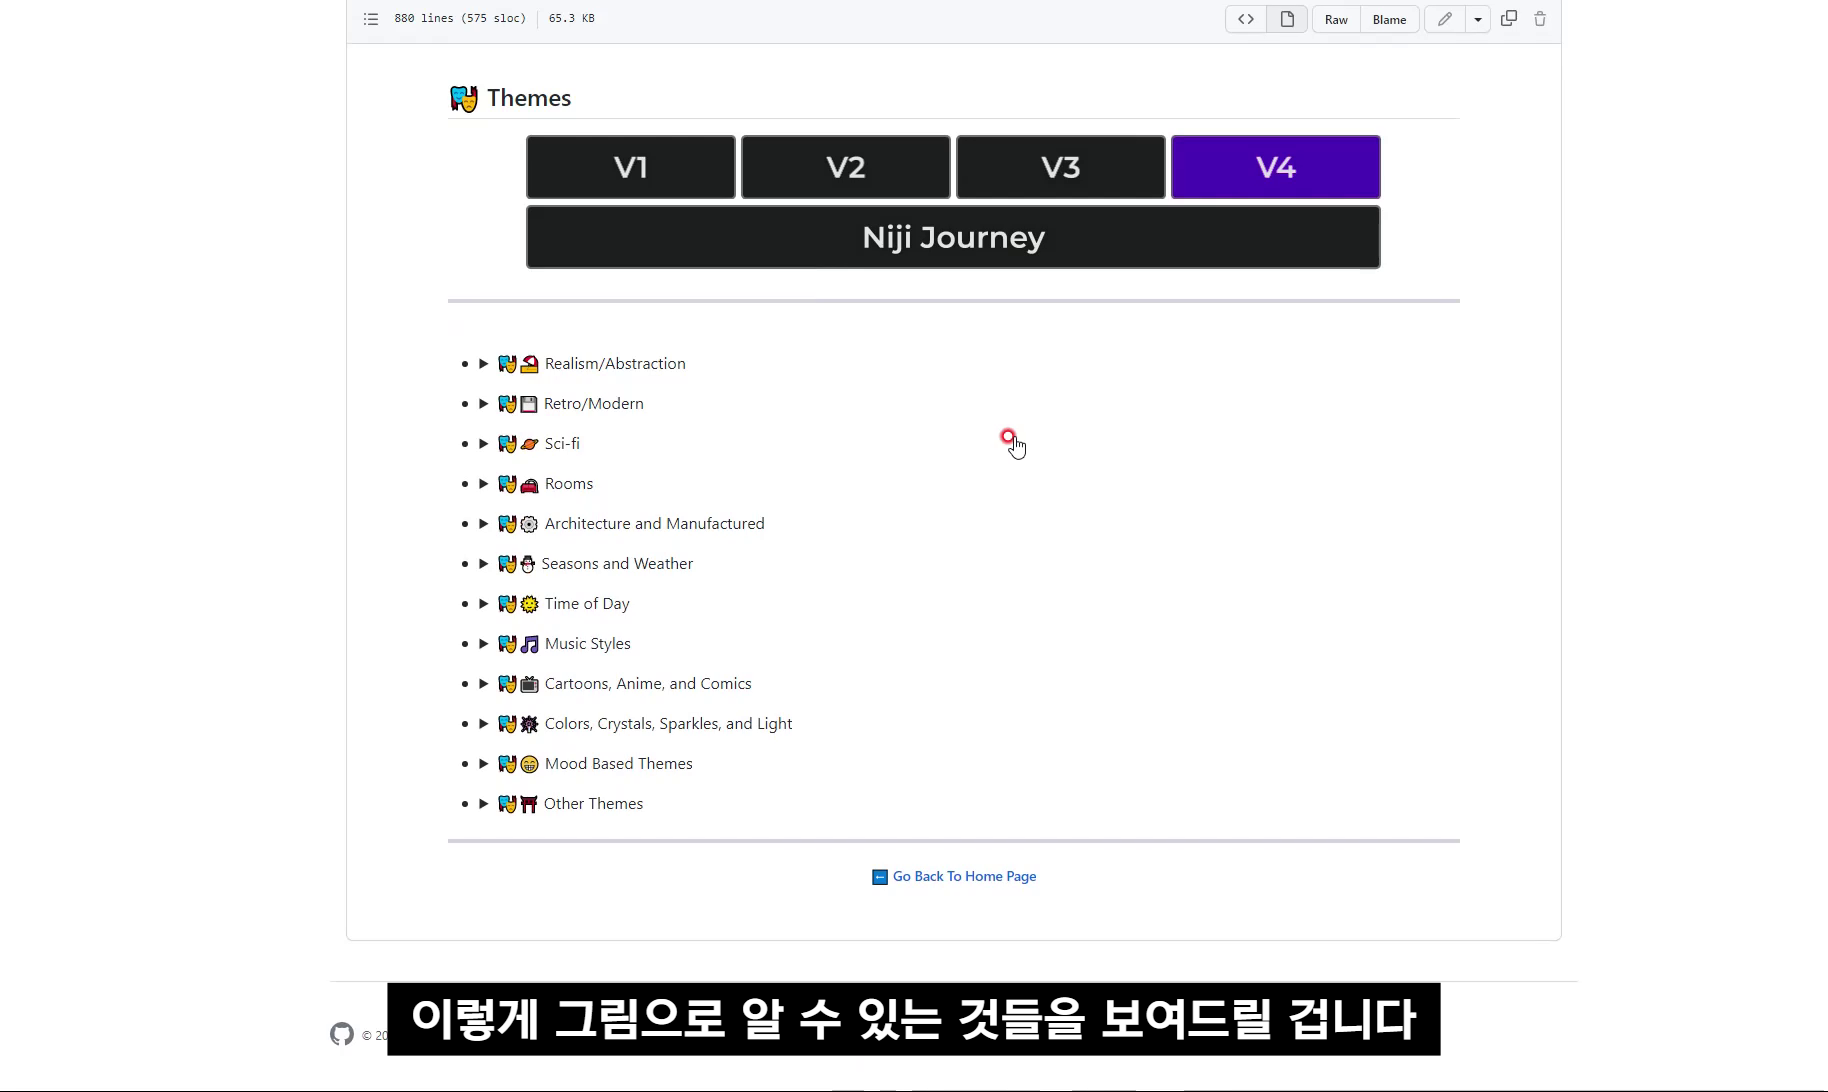Select the V3 themes button
This screenshot has width=1828, height=1092.
click(x=1061, y=167)
